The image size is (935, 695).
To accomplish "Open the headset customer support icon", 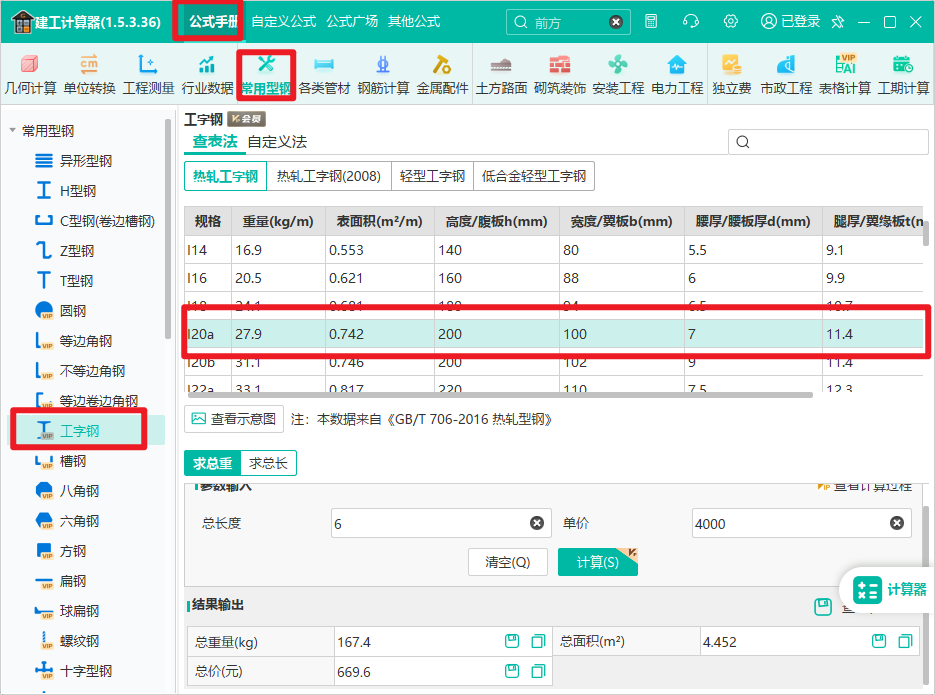I will (691, 22).
